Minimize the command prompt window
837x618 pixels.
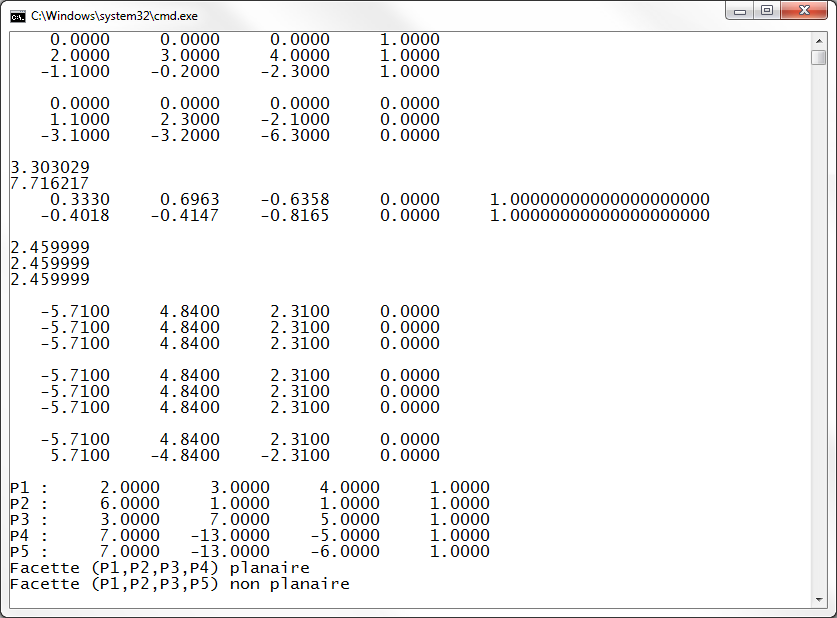click(x=741, y=11)
